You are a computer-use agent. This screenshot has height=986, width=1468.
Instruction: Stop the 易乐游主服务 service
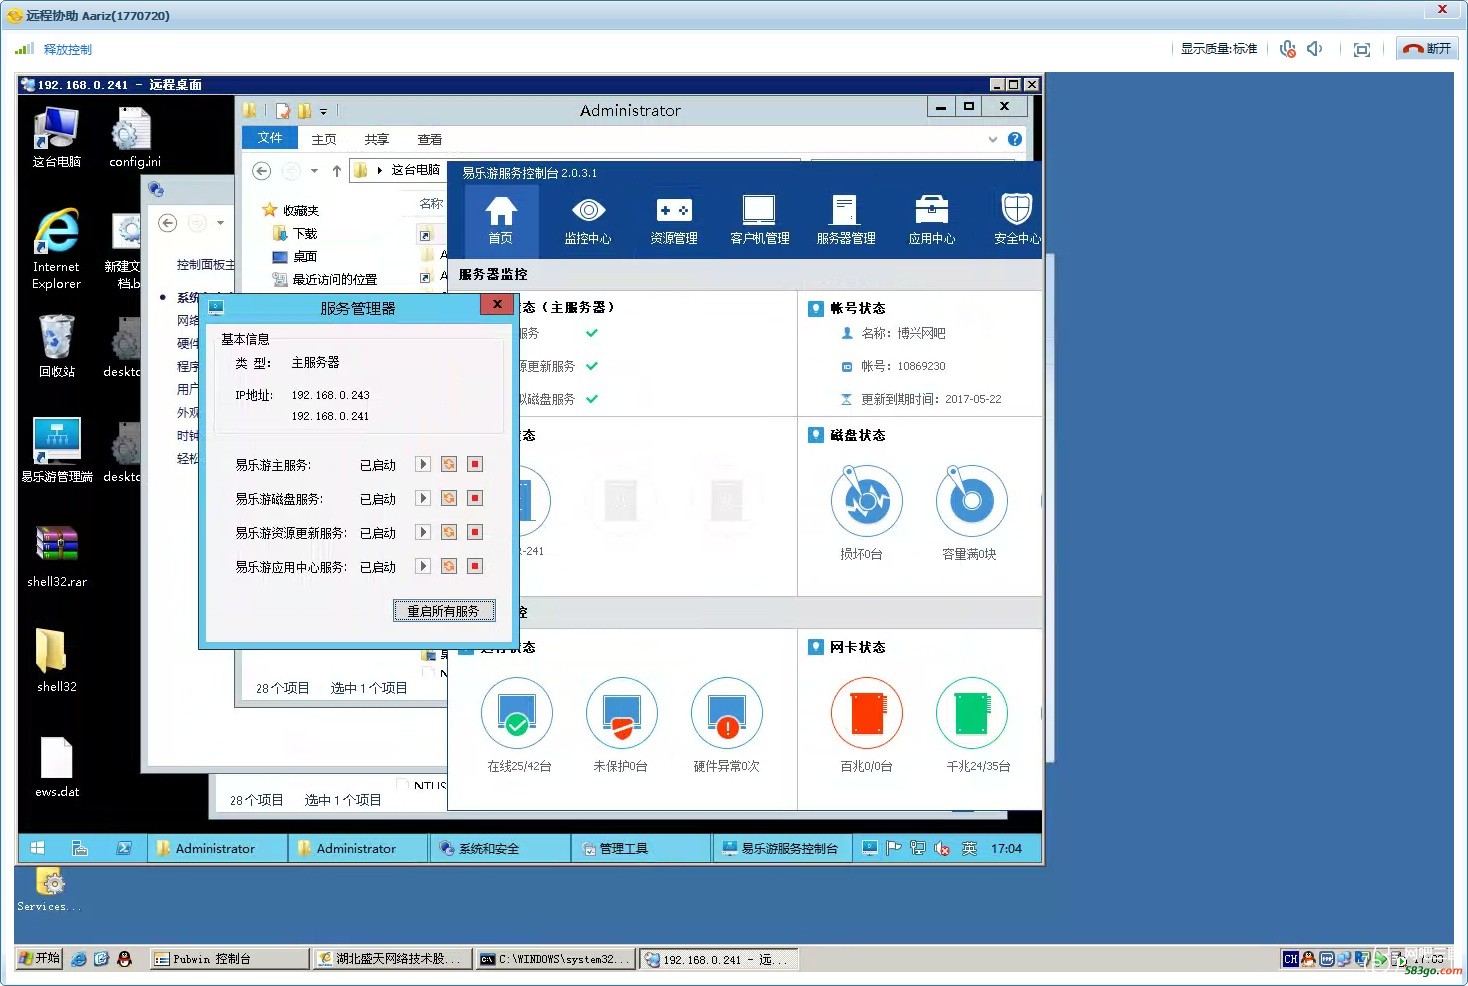click(x=475, y=464)
